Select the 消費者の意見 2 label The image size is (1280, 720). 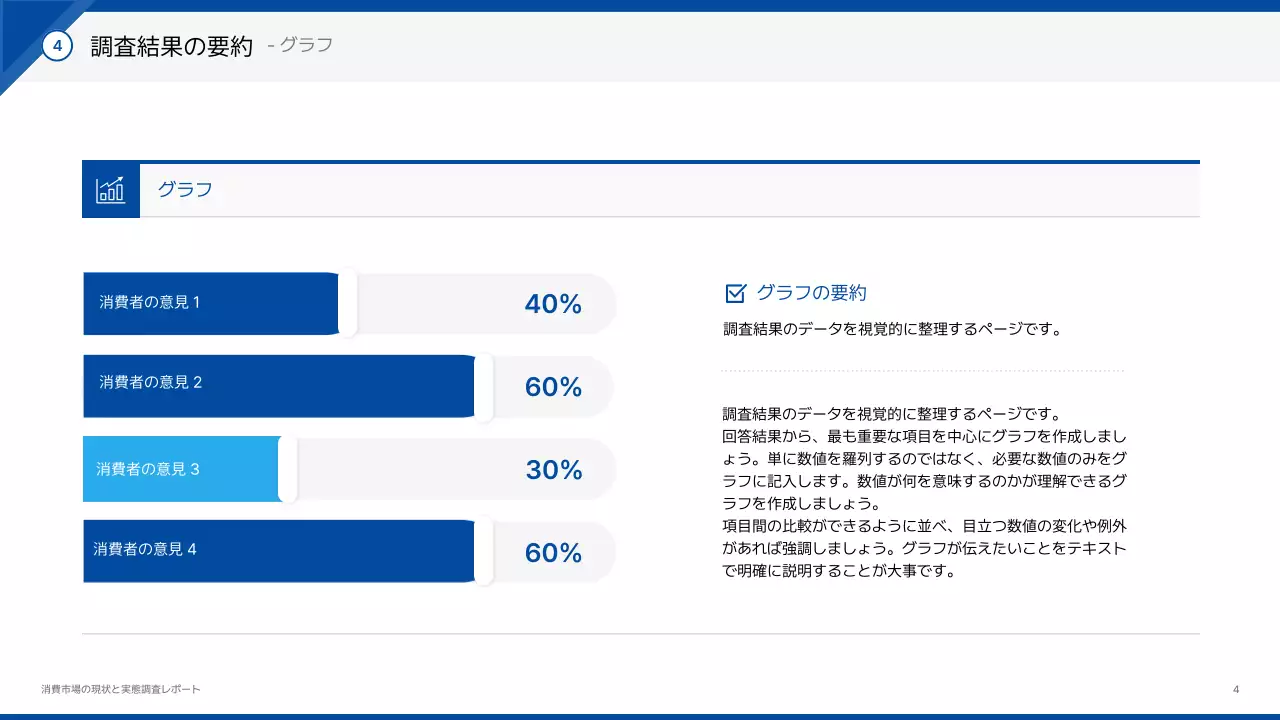[x=150, y=382]
